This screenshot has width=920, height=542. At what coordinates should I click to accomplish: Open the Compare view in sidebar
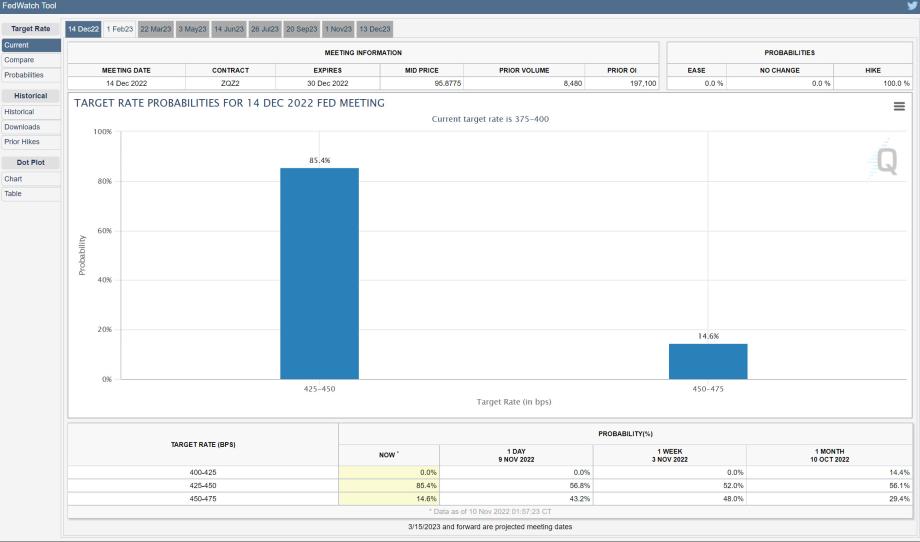point(19,60)
